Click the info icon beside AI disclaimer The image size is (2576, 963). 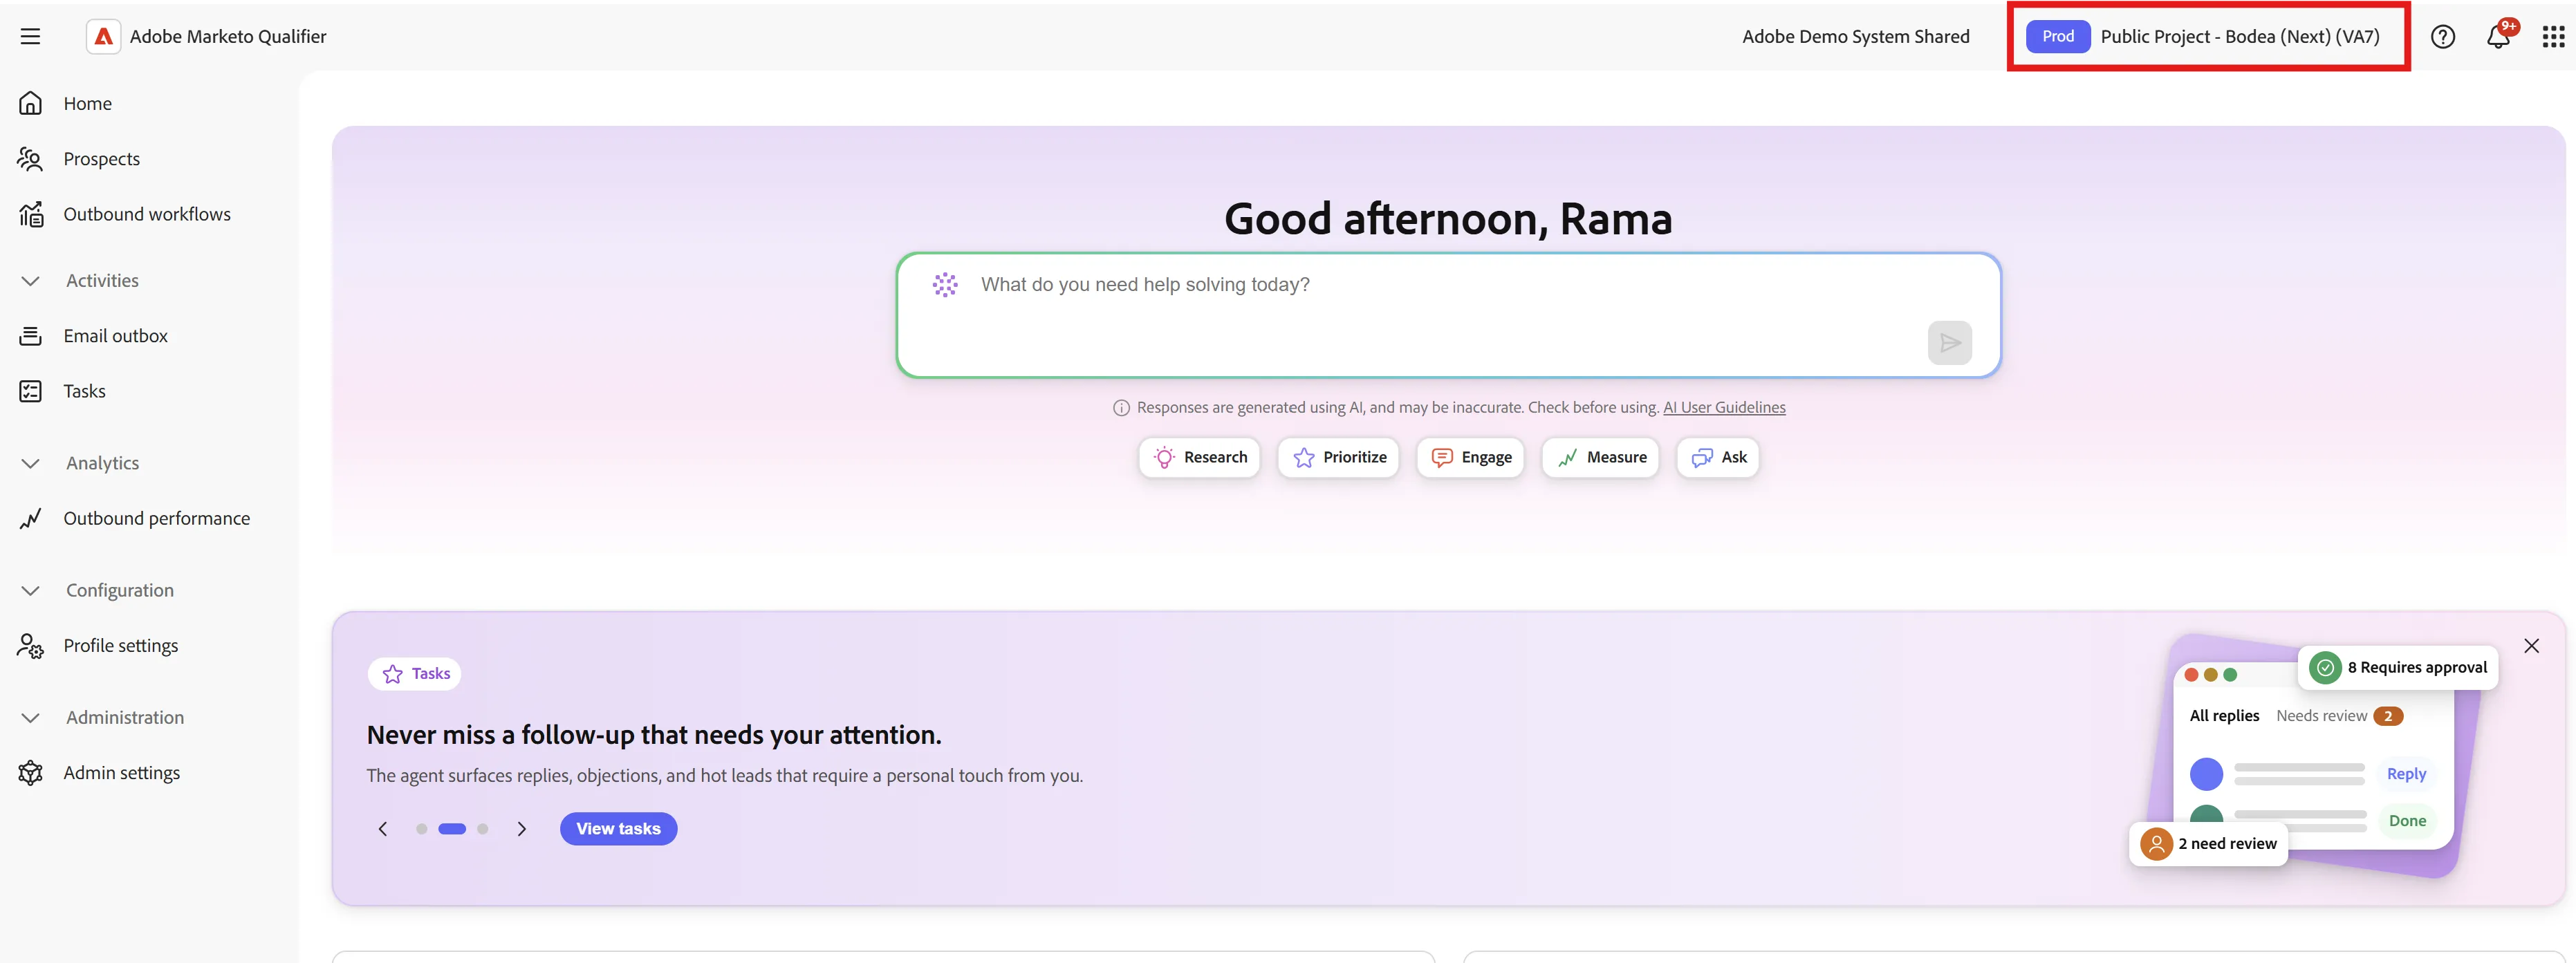[x=1121, y=408]
